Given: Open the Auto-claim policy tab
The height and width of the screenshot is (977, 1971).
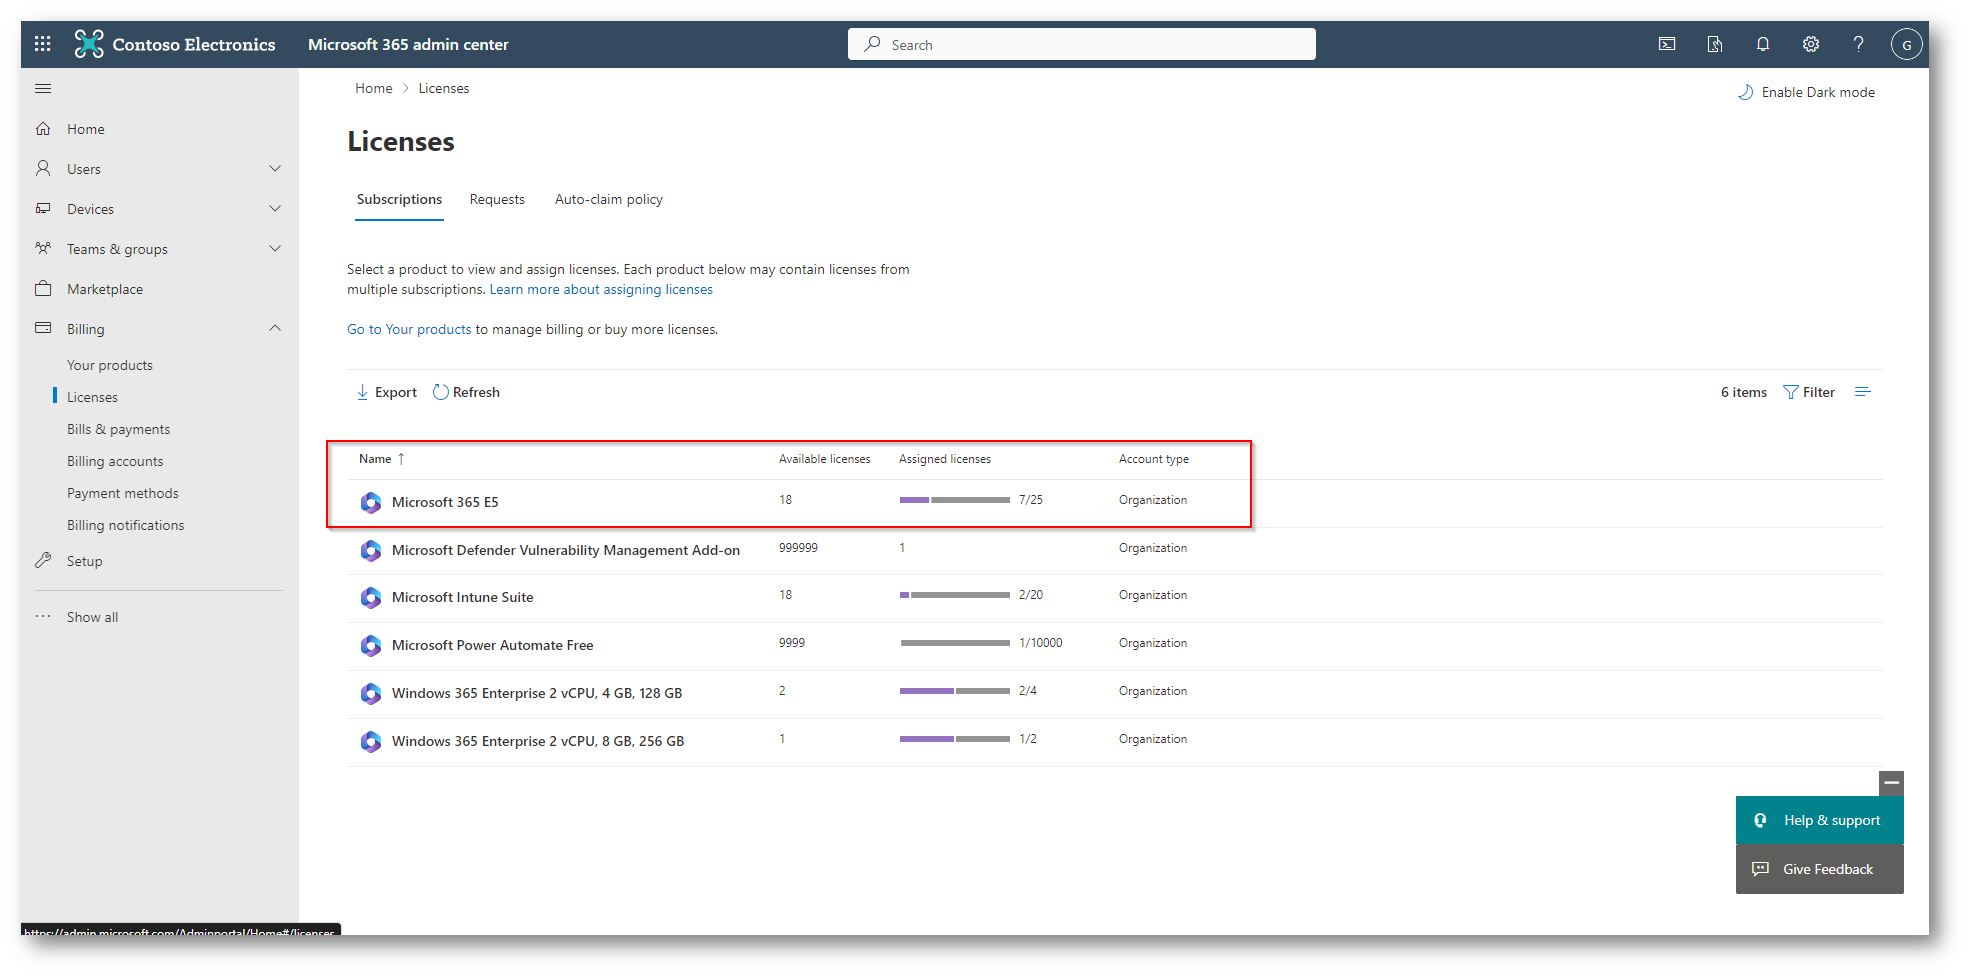Looking at the screenshot, I should [609, 199].
